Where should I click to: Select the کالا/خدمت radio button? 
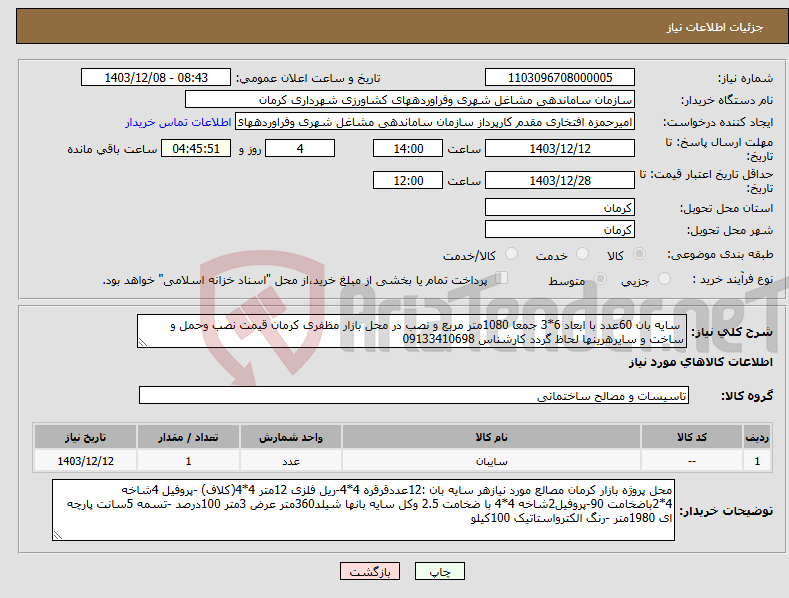coord(511,254)
